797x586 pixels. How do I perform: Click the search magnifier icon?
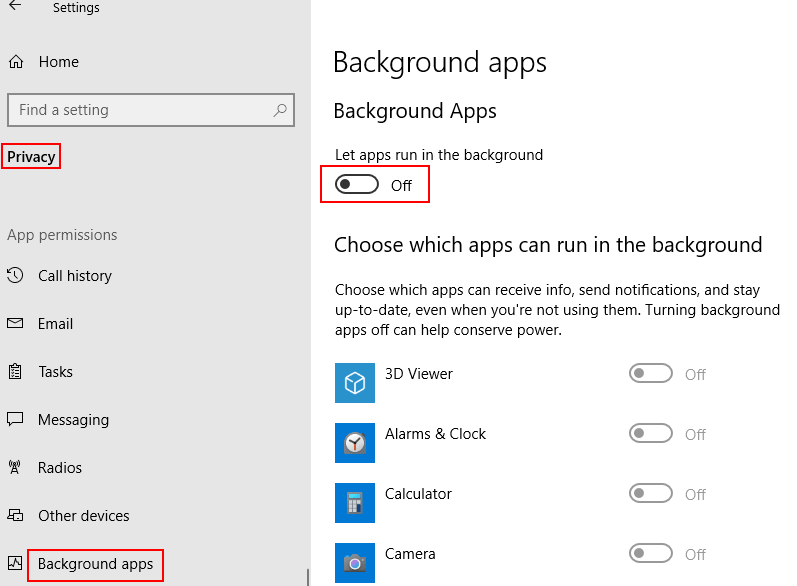pos(280,110)
